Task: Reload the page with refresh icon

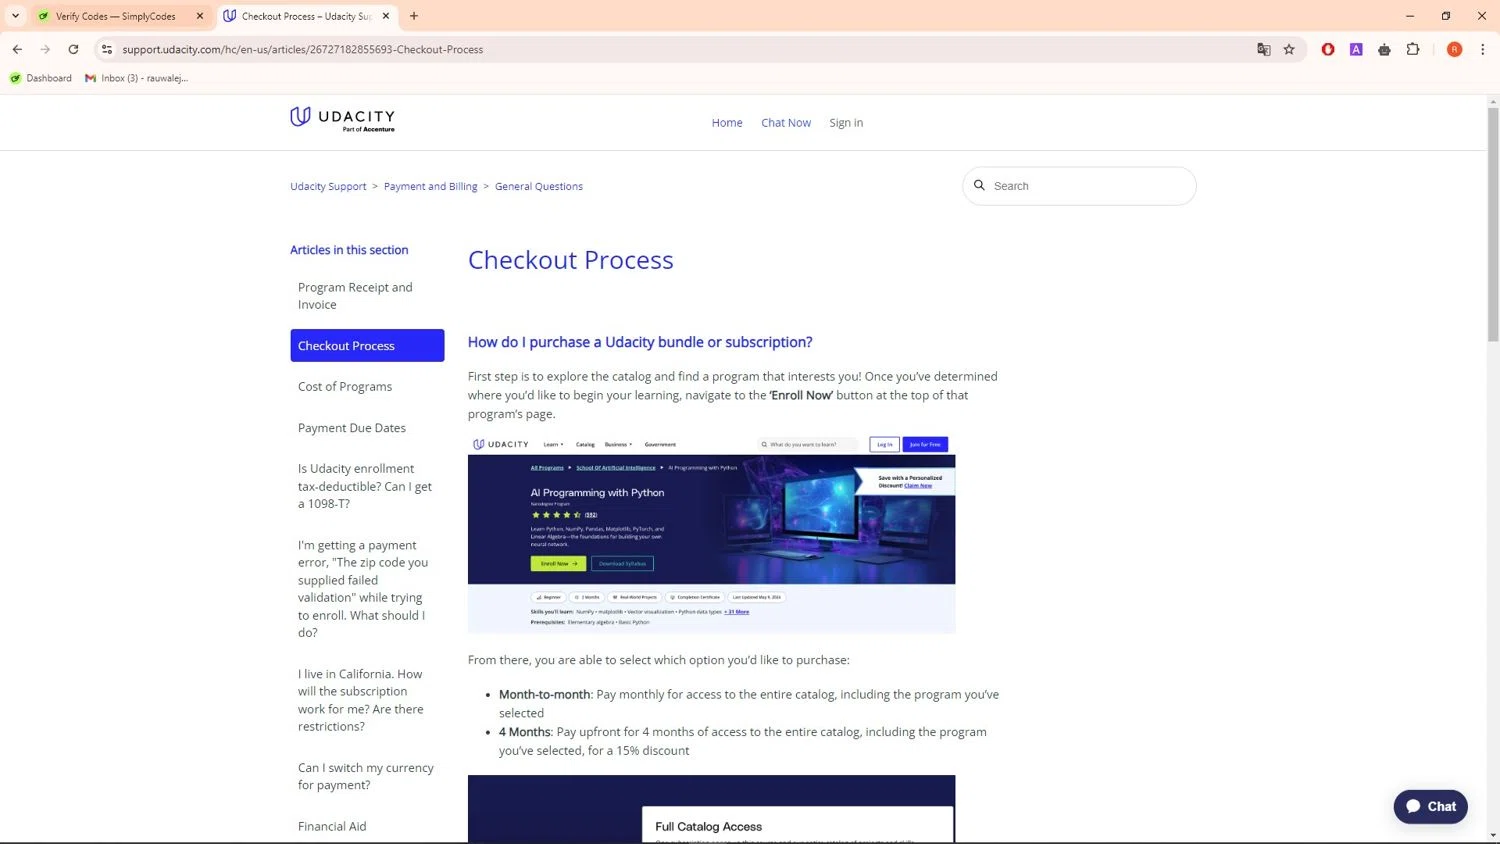Action: tap(73, 49)
